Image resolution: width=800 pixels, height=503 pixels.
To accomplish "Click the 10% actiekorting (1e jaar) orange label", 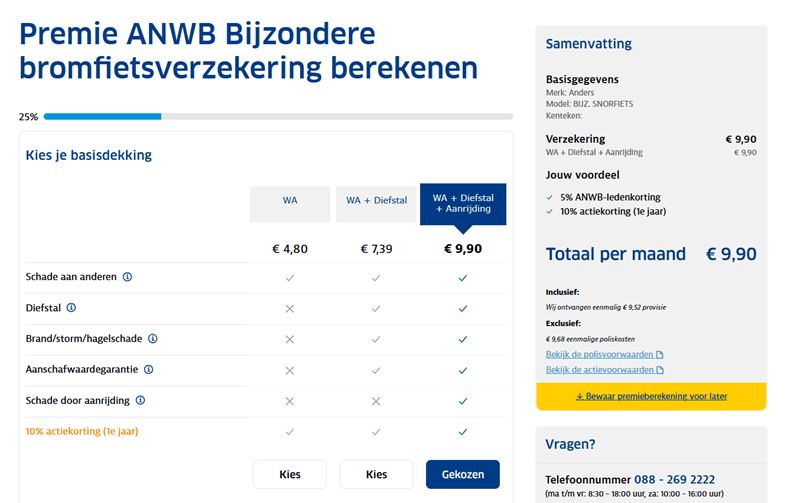I will coord(82,431).
